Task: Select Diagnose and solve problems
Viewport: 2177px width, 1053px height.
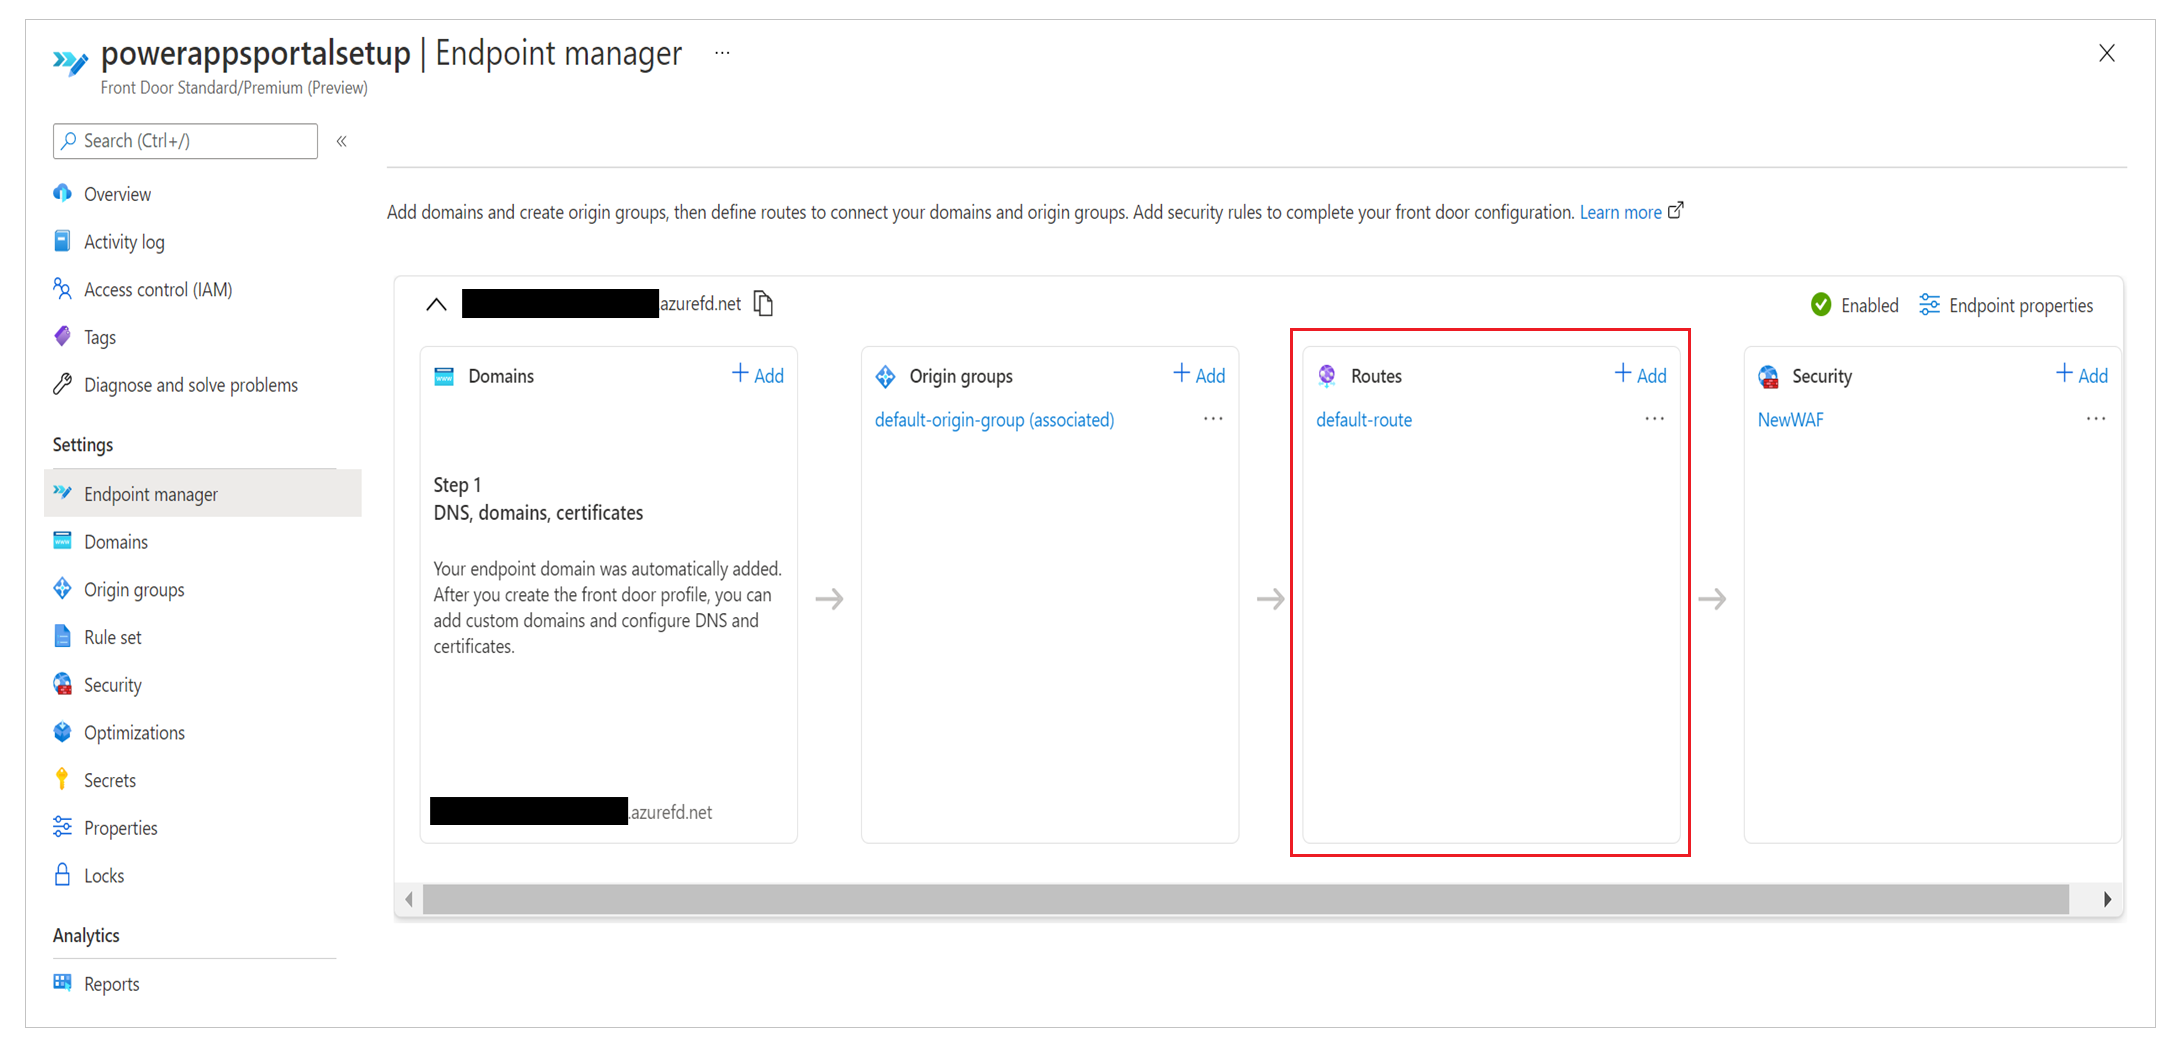Action: (191, 384)
